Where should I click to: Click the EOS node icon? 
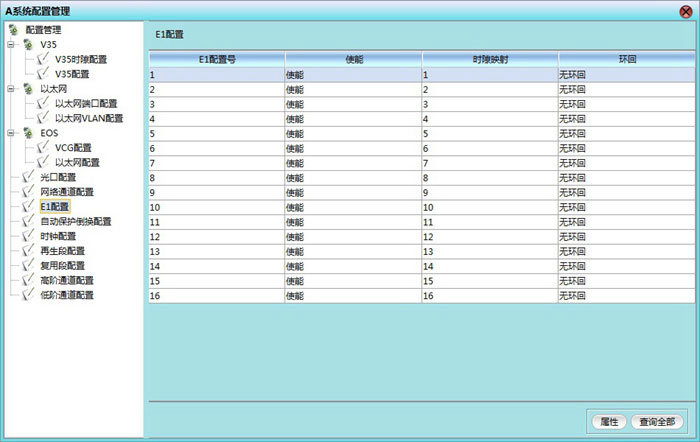pyautogui.click(x=28, y=133)
